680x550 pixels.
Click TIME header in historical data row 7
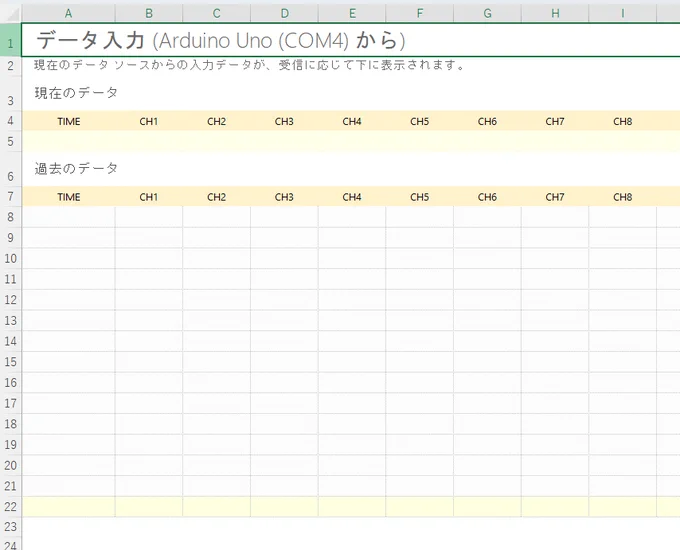pos(69,197)
